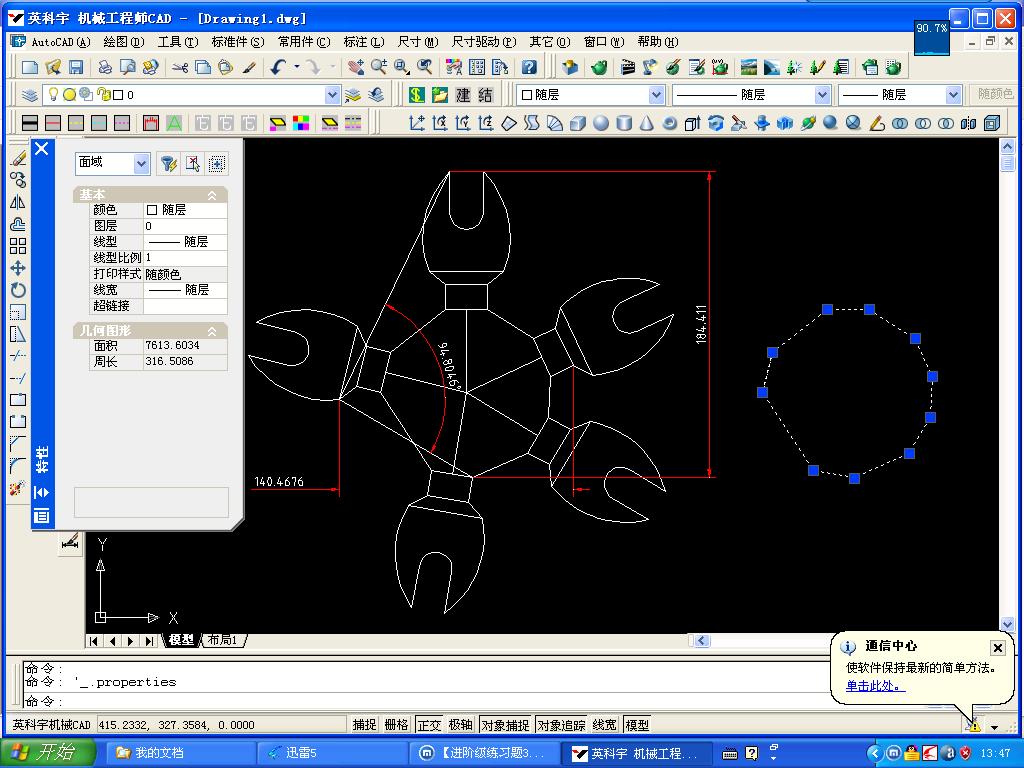1024x768 pixels.
Task: Click the Layer Previous icon
Action: tap(376, 95)
